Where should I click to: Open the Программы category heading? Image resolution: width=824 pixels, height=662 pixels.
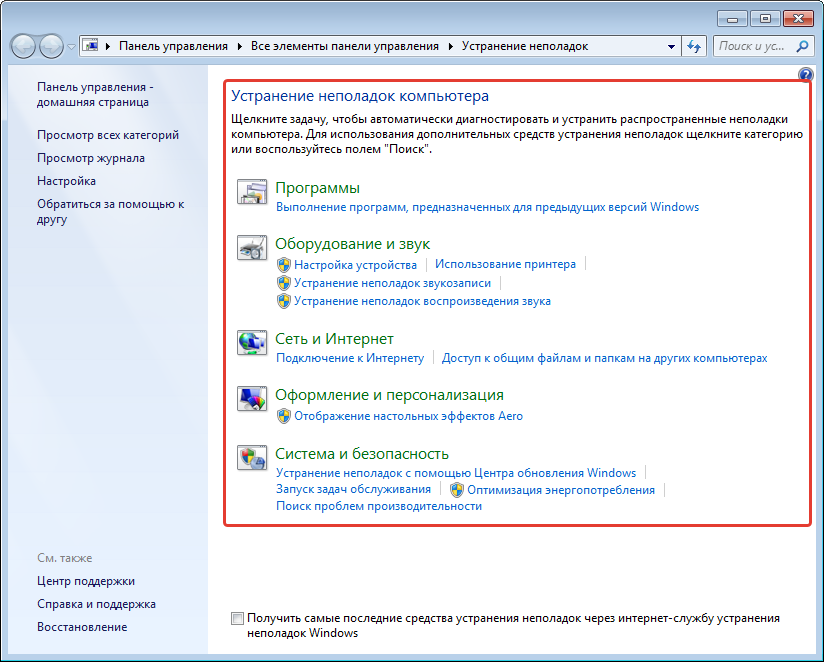[x=317, y=188]
